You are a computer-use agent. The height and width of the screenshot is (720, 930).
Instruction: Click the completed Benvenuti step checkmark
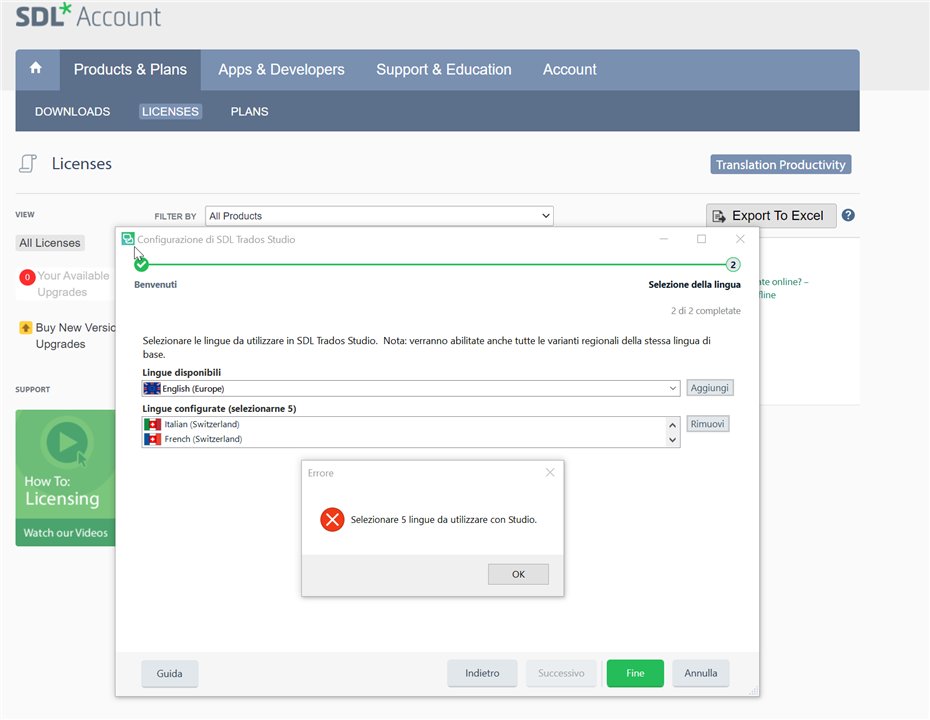click(x=141, y=265)
